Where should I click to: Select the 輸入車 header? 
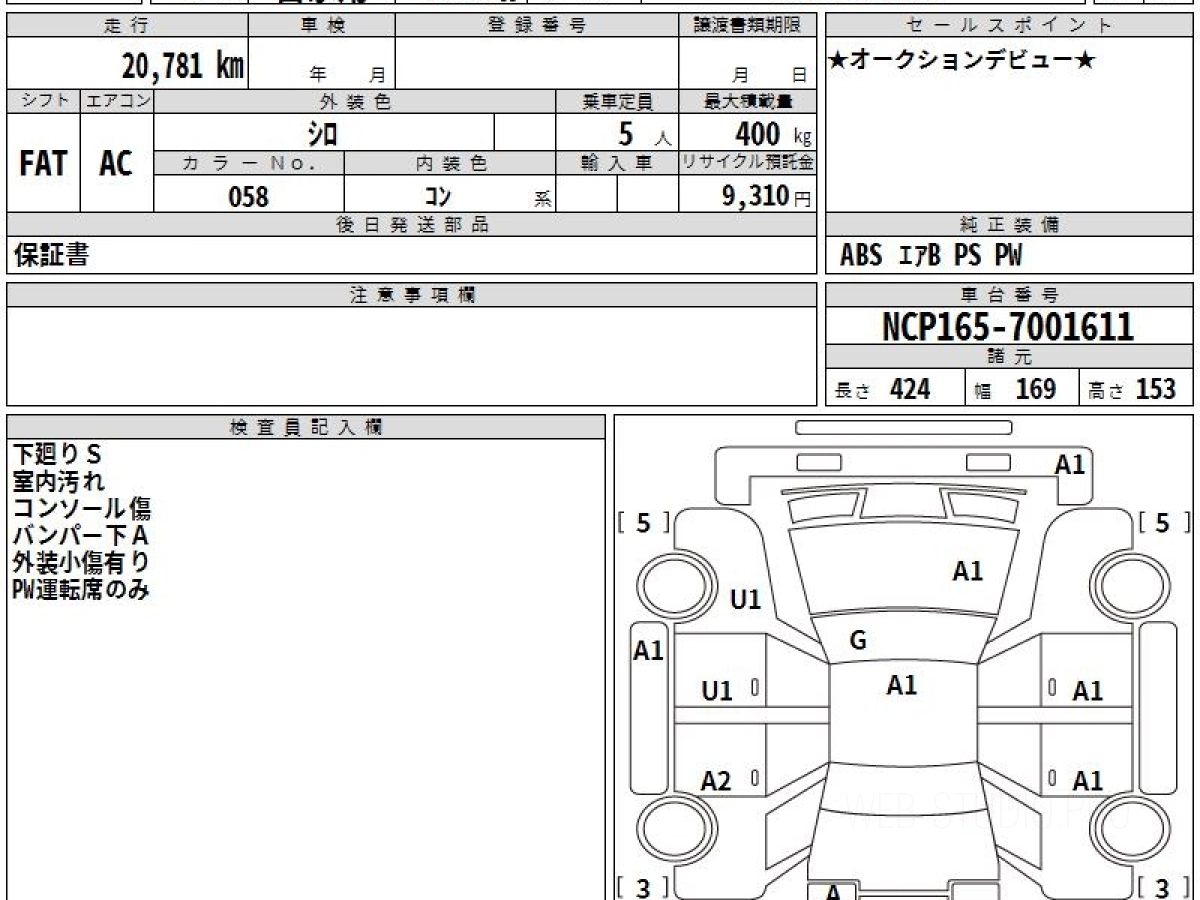(x=617, y=164)
